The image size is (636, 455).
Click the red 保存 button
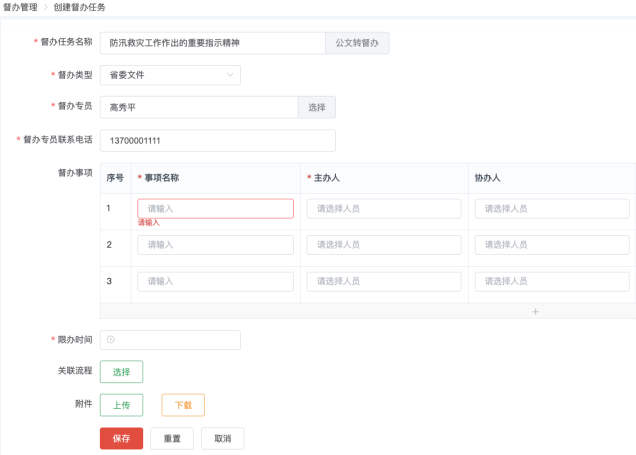pyautogui.click(x=121, y=438)
